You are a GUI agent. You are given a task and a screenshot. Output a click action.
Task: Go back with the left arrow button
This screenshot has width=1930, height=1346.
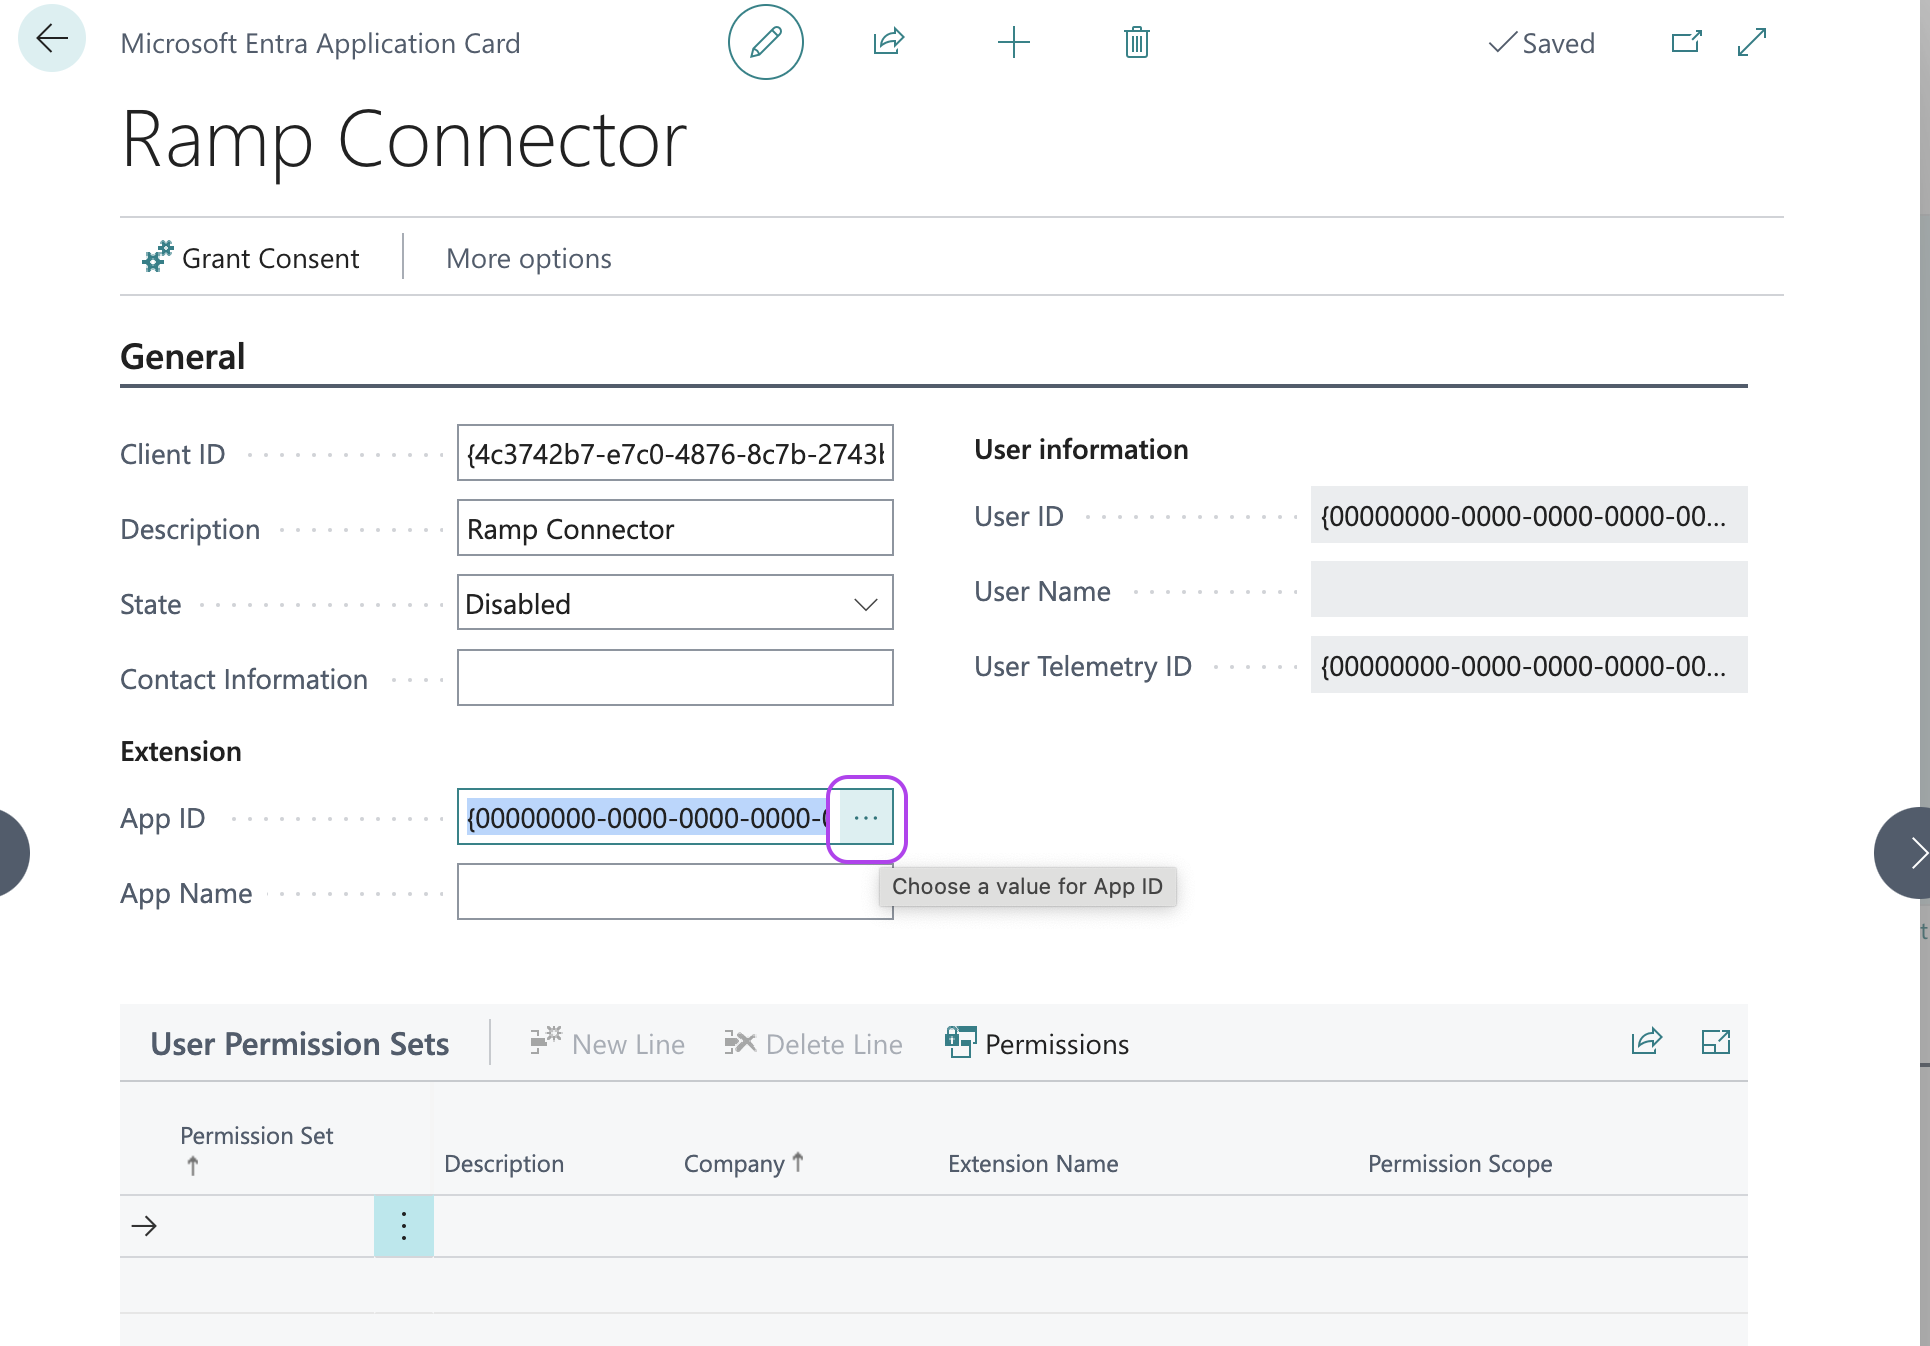52,39
